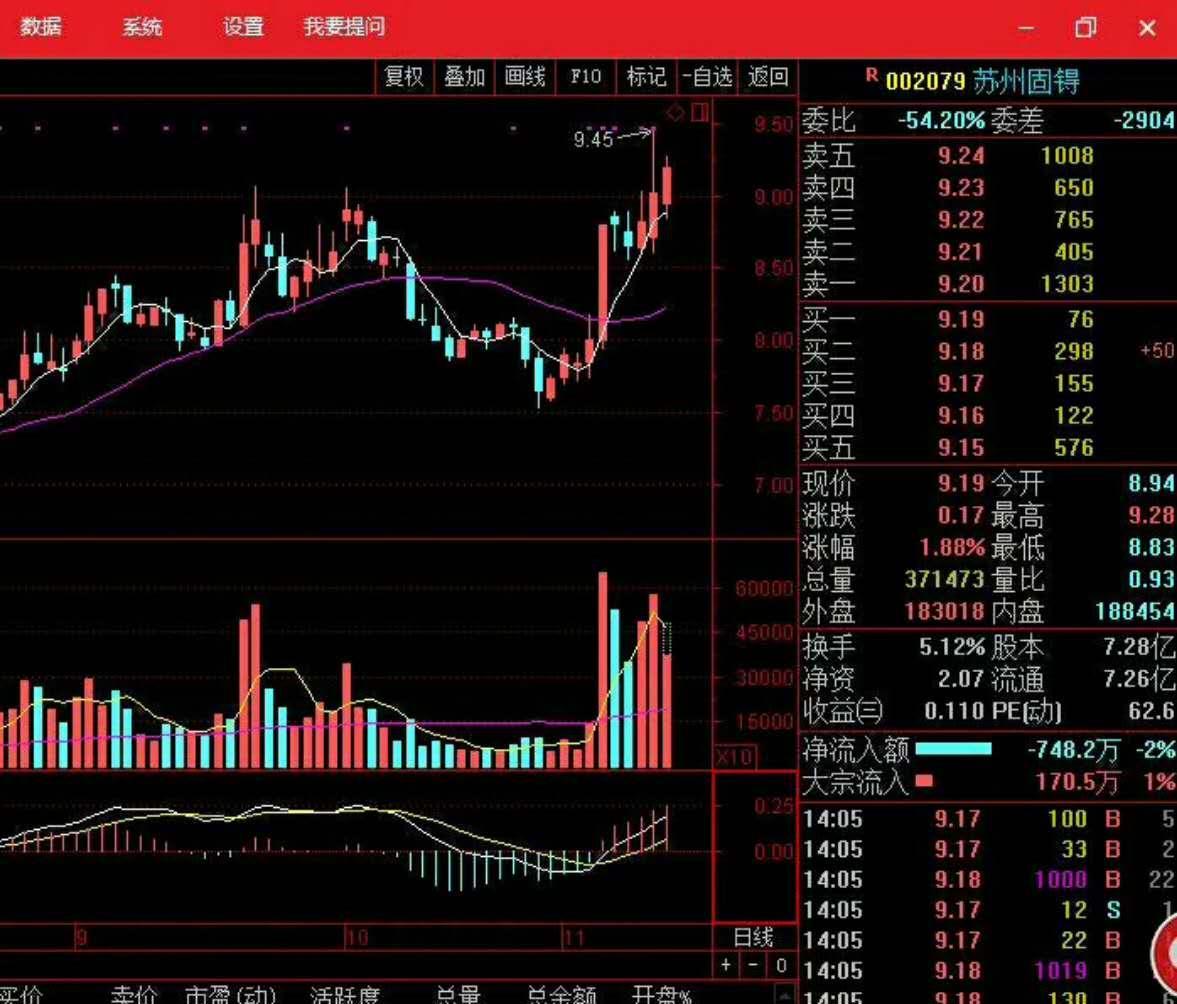Open F10 company information
The height and width of the screenshot is (1004, 1177).
point(585,77)
